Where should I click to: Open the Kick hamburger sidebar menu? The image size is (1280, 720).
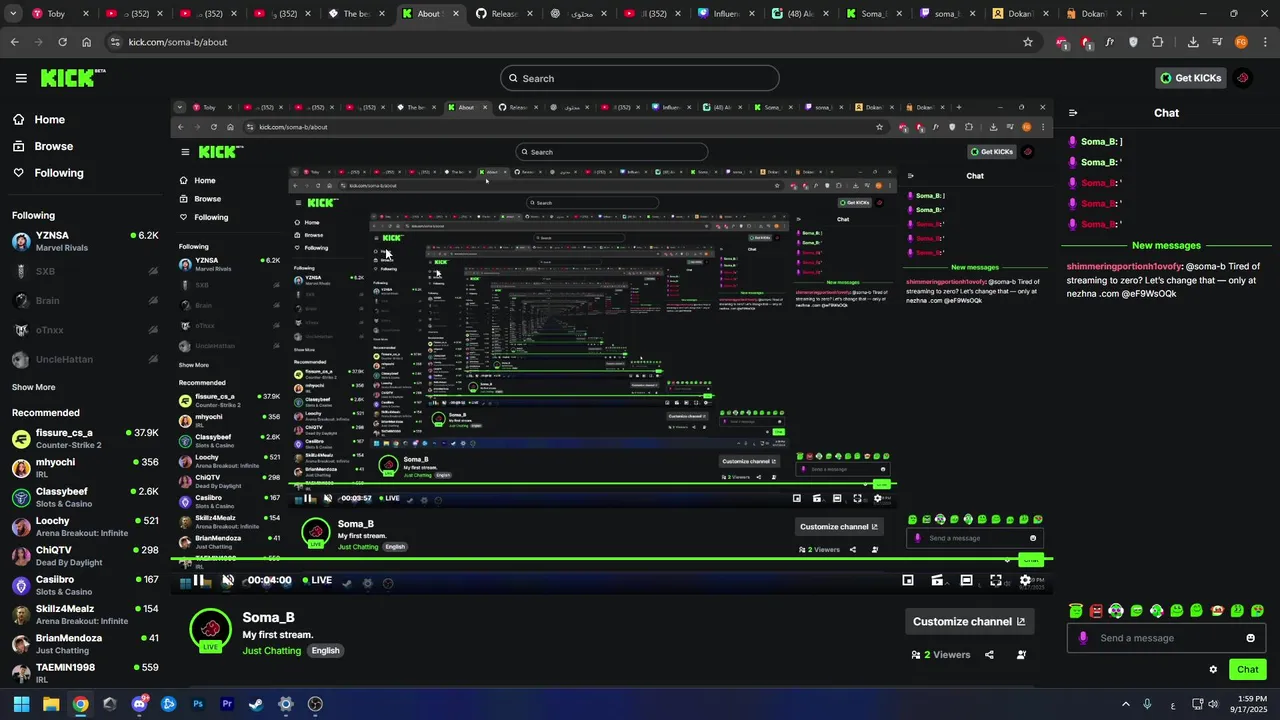pyautogui.click(x=21, y=78)
